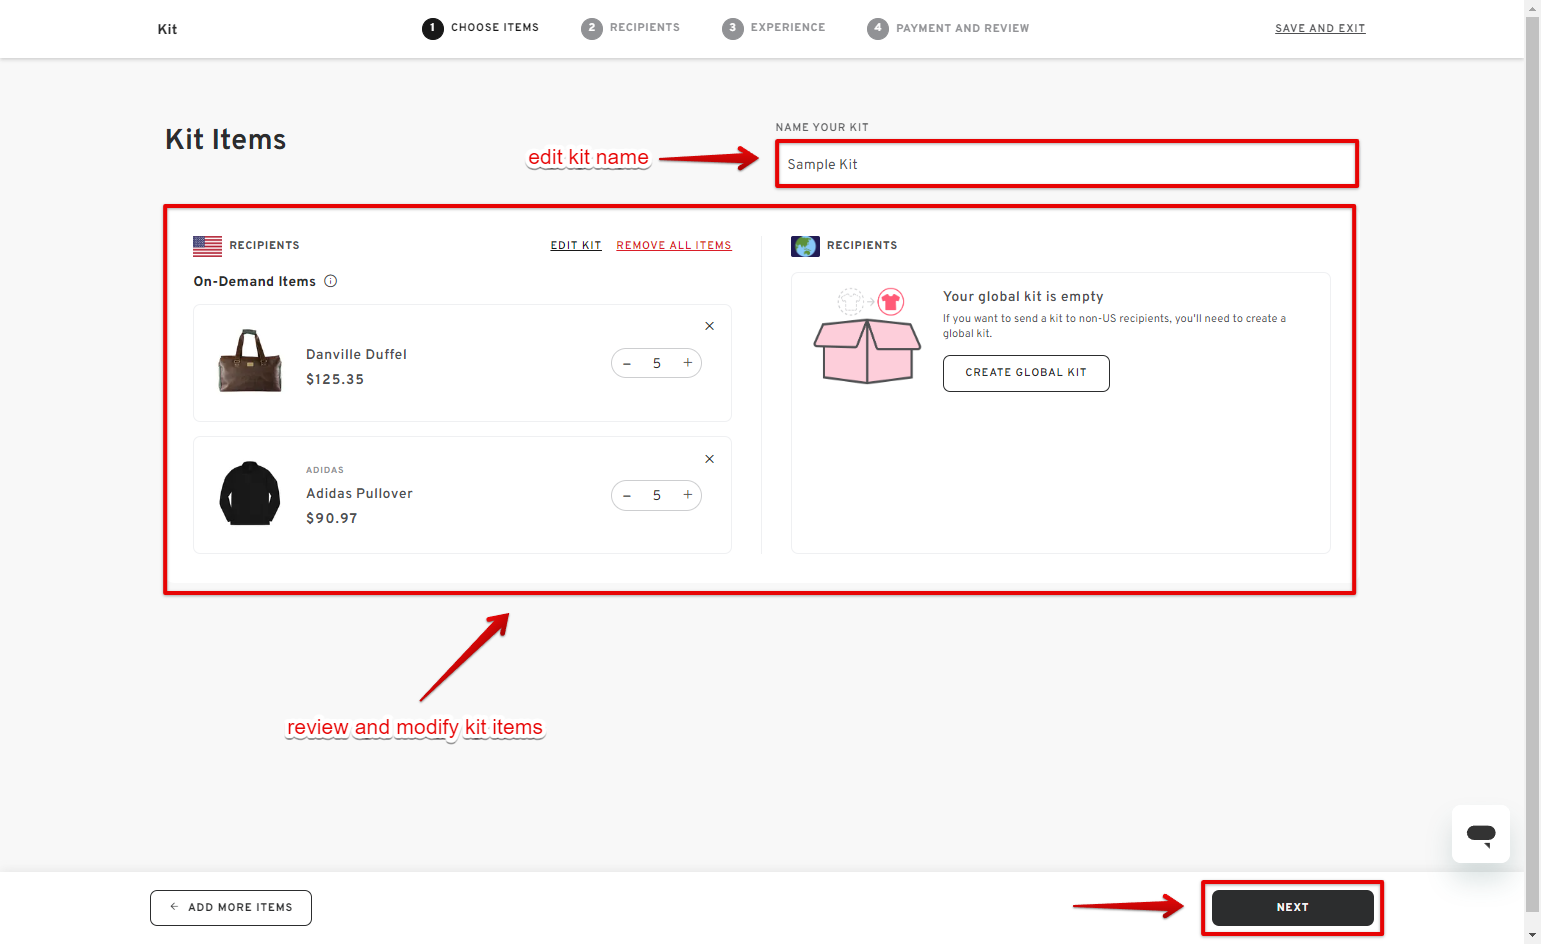Click the Create Global Kit button
1541x944 pixels.
1026,373
